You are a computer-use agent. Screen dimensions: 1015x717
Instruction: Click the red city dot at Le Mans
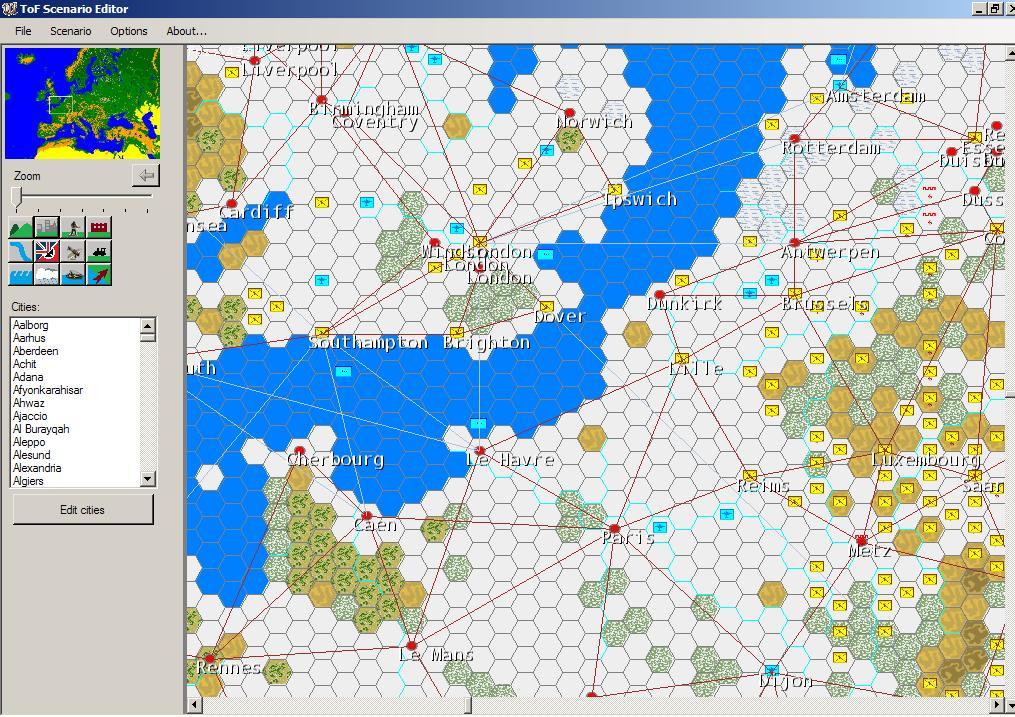pos(412,645)
